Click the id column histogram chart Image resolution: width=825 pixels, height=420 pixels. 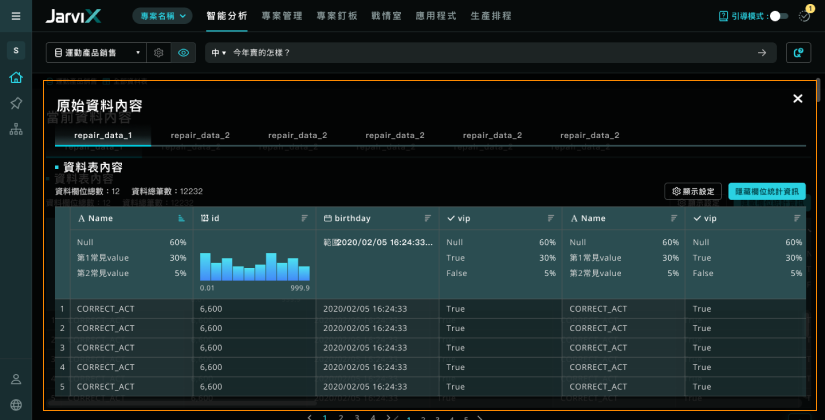tap(255, 267)
